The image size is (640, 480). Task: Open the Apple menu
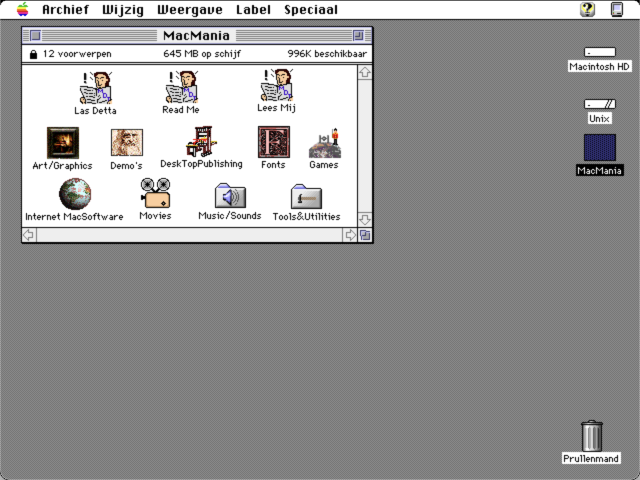click(23, 9)
